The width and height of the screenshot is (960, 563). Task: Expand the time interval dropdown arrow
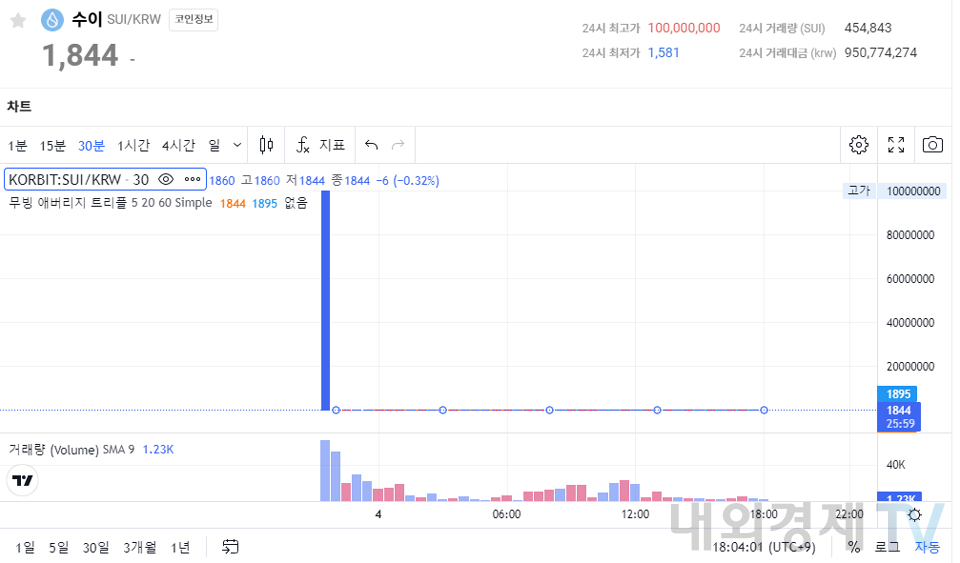(x=237, y=145)
